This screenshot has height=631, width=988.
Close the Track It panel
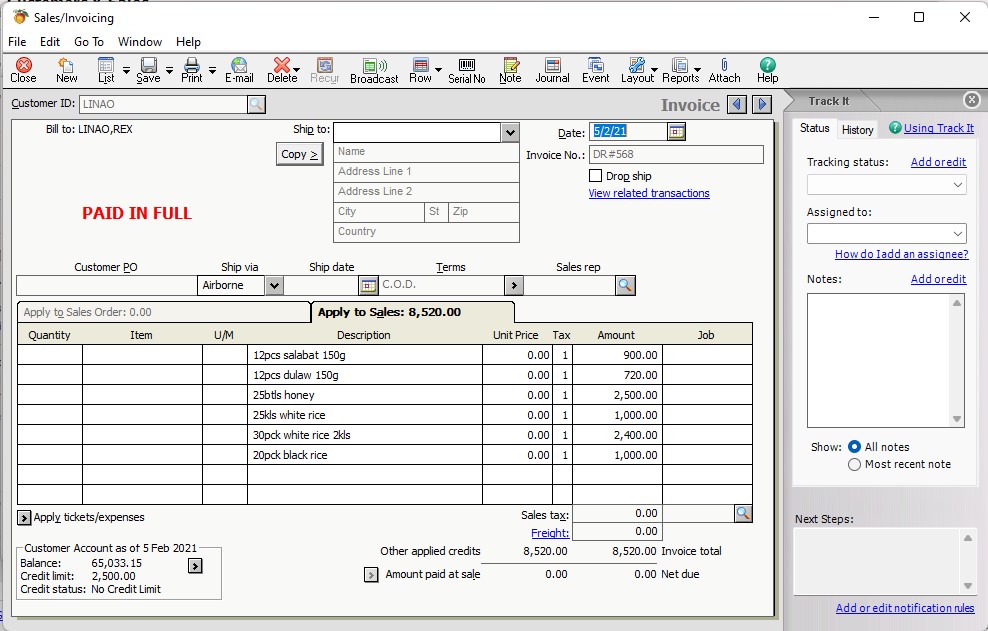tap(972, 100)
